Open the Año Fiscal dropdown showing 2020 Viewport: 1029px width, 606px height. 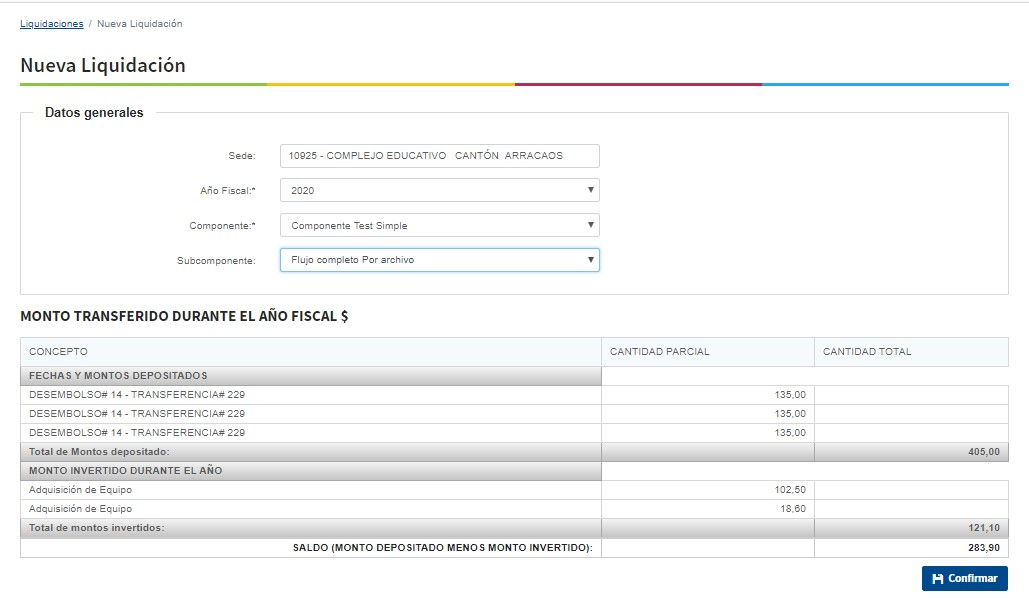tap(439, 190)
